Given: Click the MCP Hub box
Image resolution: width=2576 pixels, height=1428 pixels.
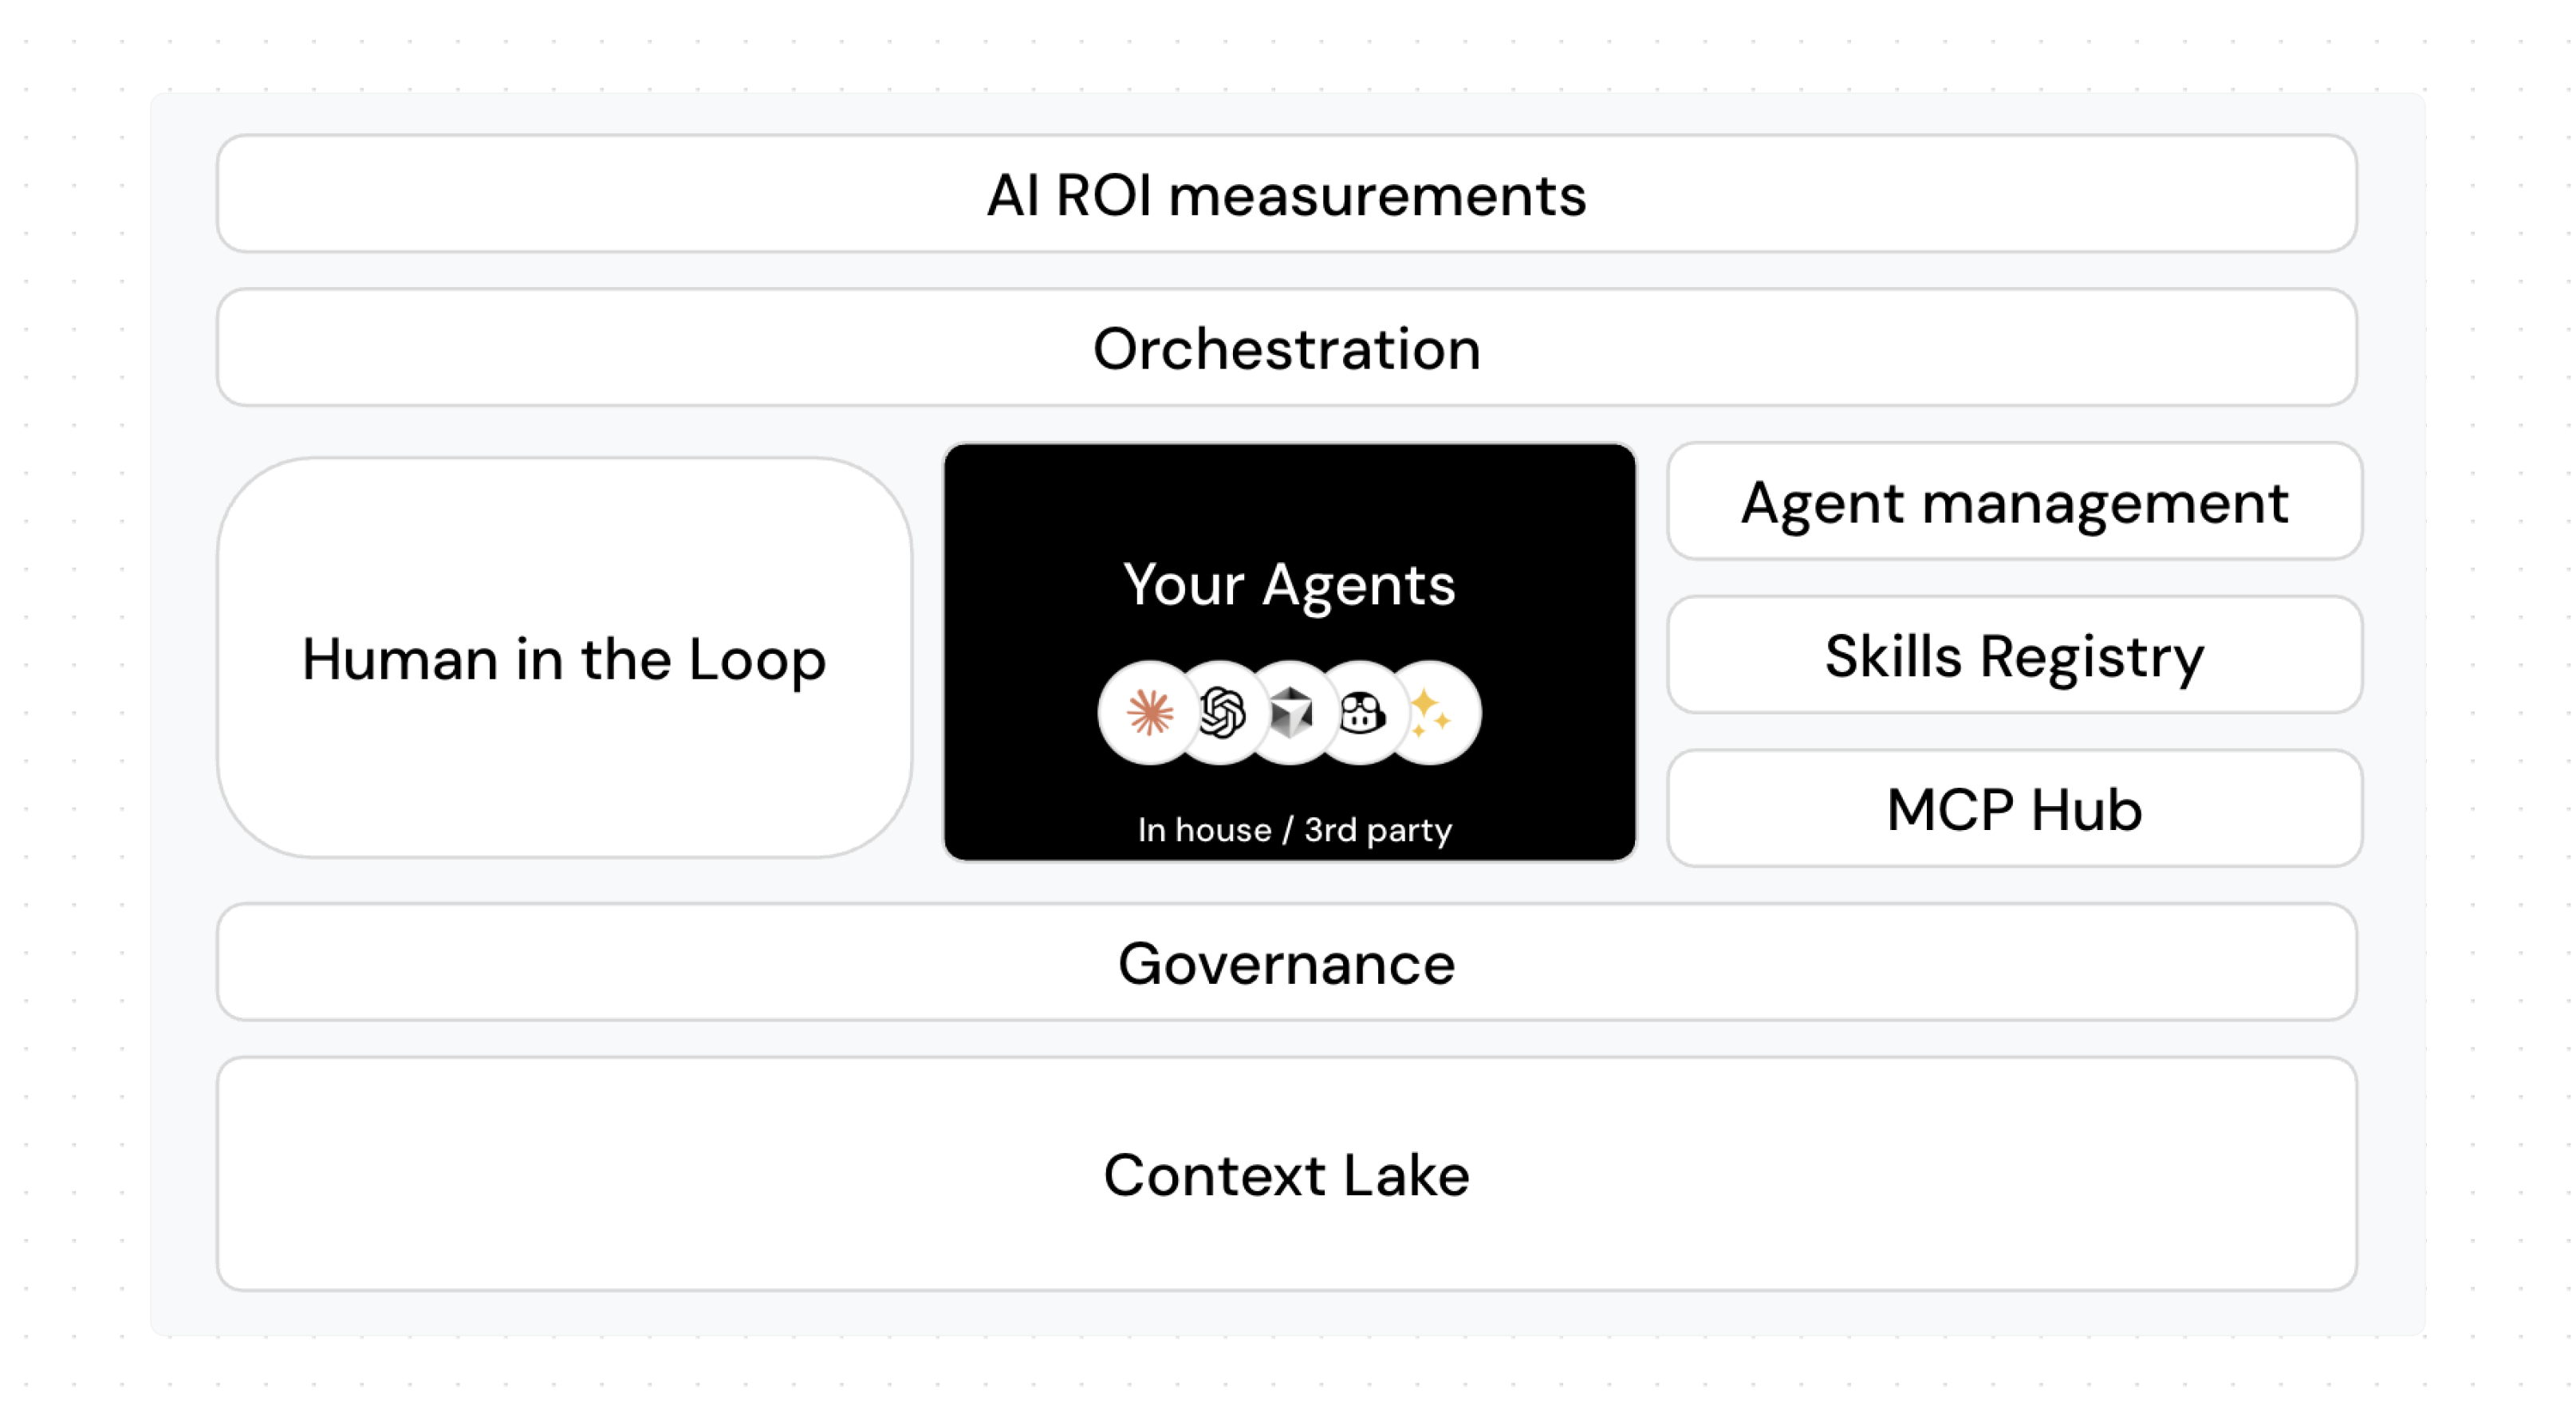Looking at the screenshot, I should [x=2014, y=809].
